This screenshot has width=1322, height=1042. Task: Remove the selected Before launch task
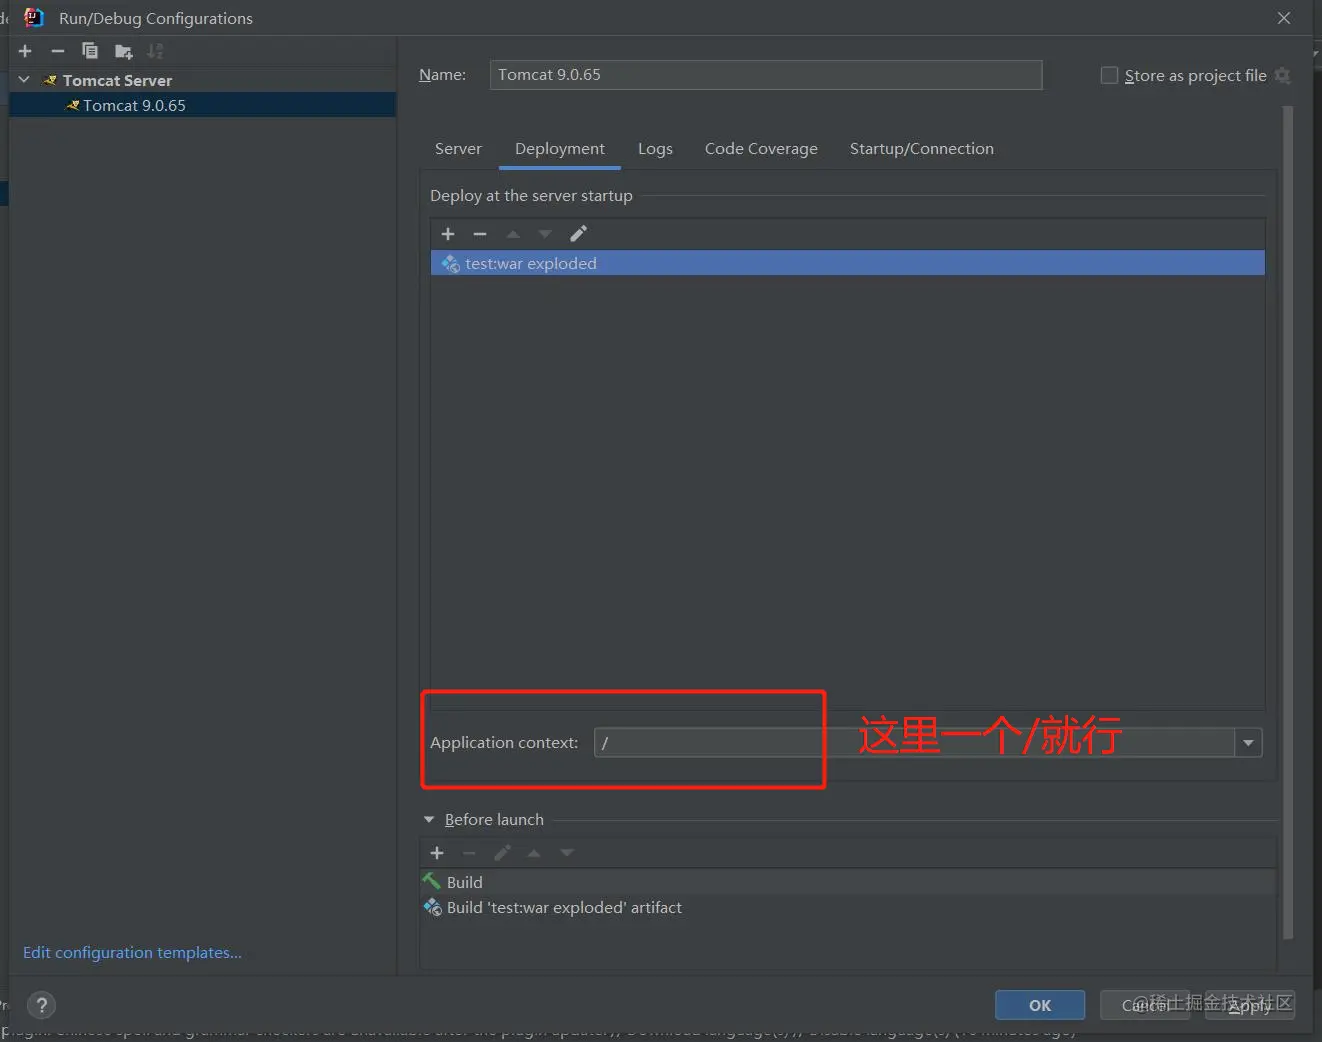pyautogui.click(x=469, y=853)
